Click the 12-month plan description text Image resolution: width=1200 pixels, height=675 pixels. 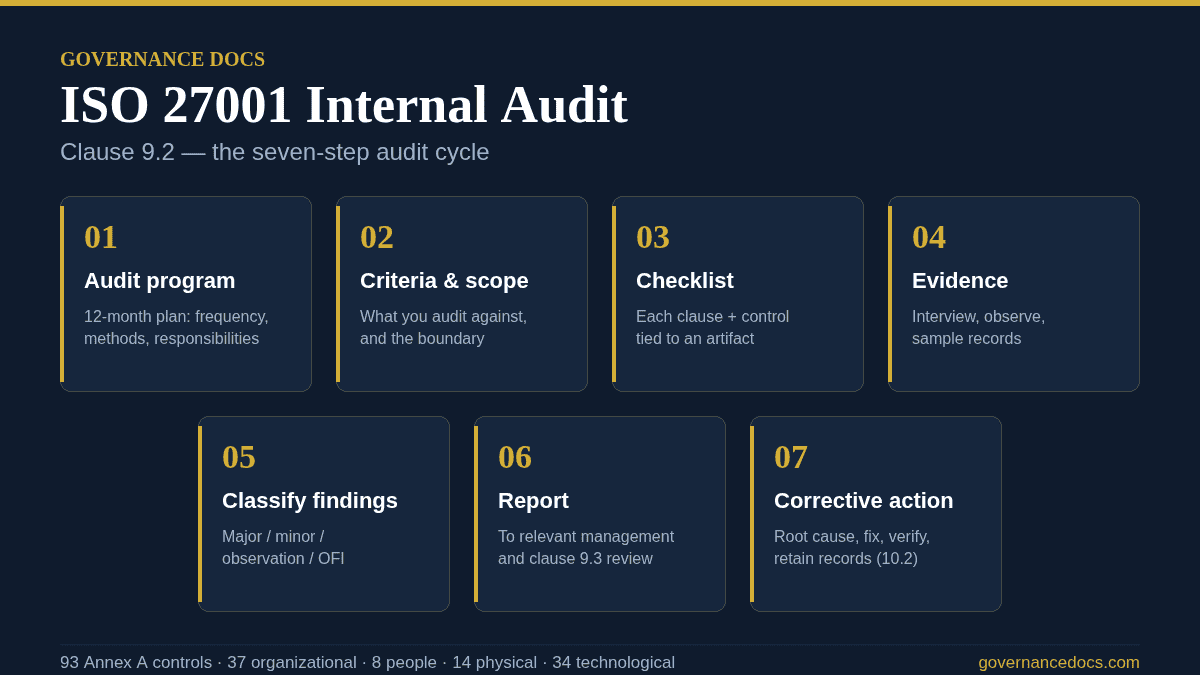[x=176, y=328]
